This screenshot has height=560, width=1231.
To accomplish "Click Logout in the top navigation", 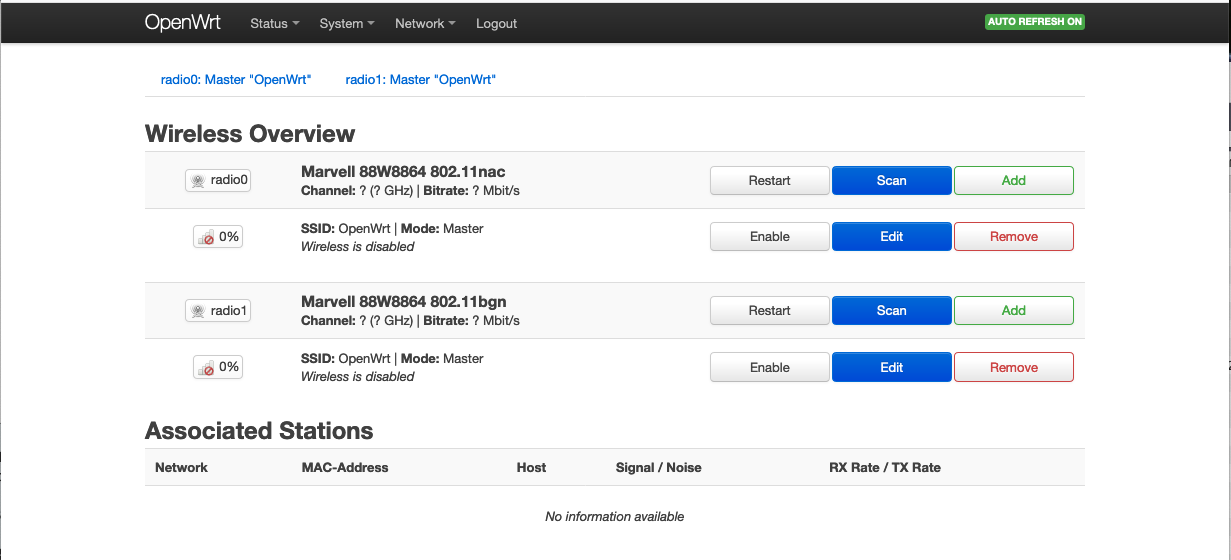I will [x=496, y=23].
